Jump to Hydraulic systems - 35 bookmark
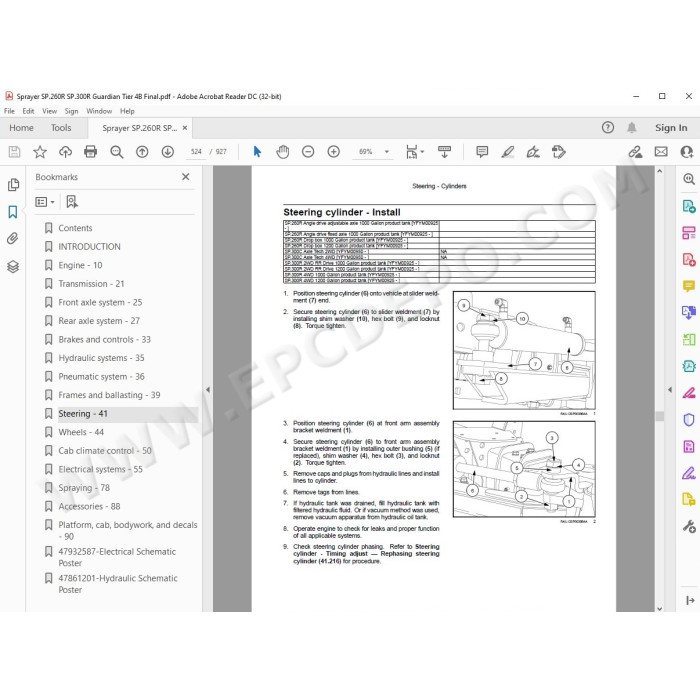Screen dimensions: 700x700 [x=101, y=358]
